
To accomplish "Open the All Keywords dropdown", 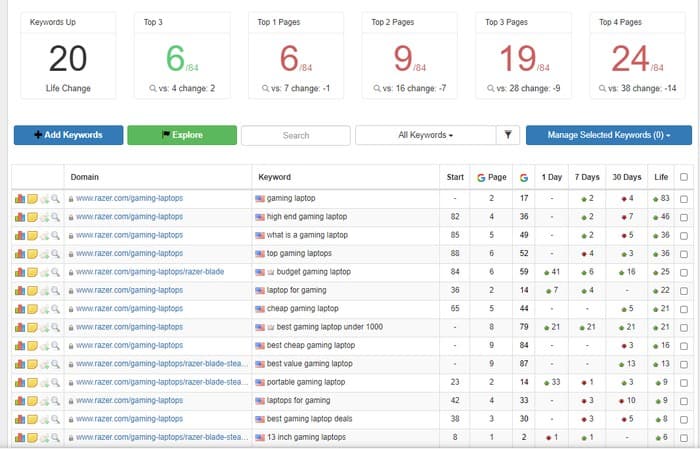I will (x=425, y=135).
